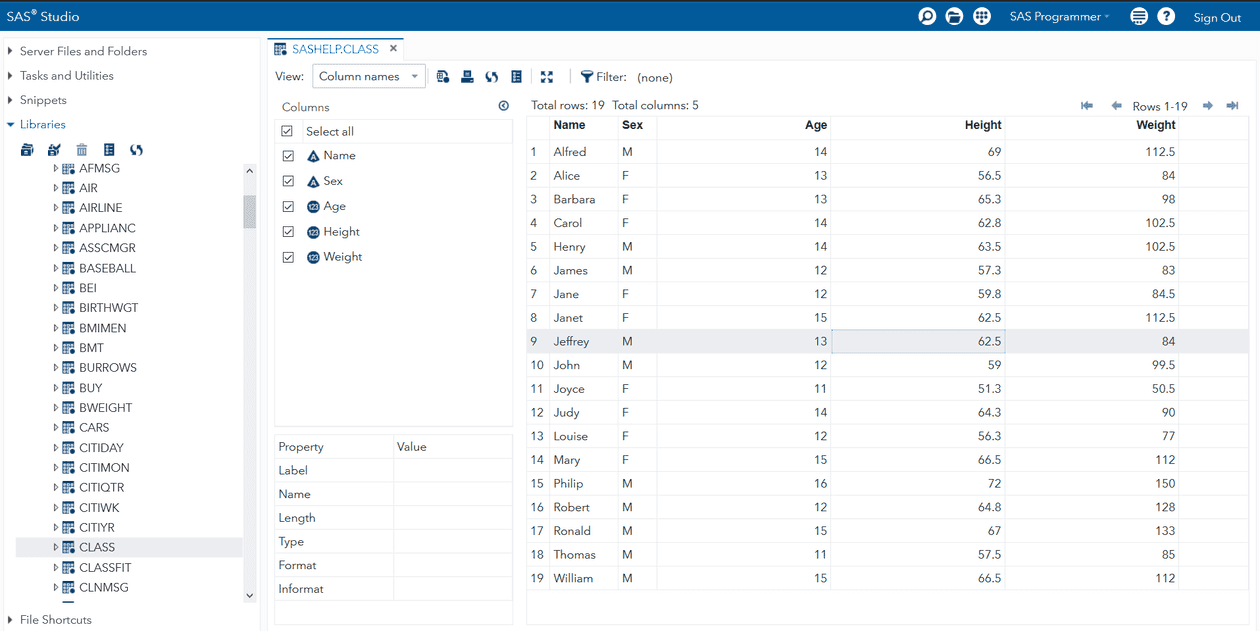Image resolution: width=1260 pixels, height=631 pixels.
Task: Click the Sign Out button
Action: tap(1216, 17)
